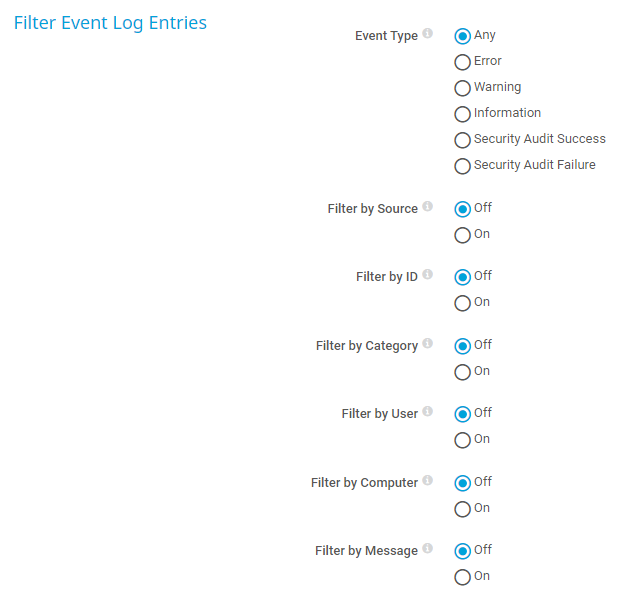The image size is (636, 598).
Task: Enable Filter by ID
Action: (462, 303)
